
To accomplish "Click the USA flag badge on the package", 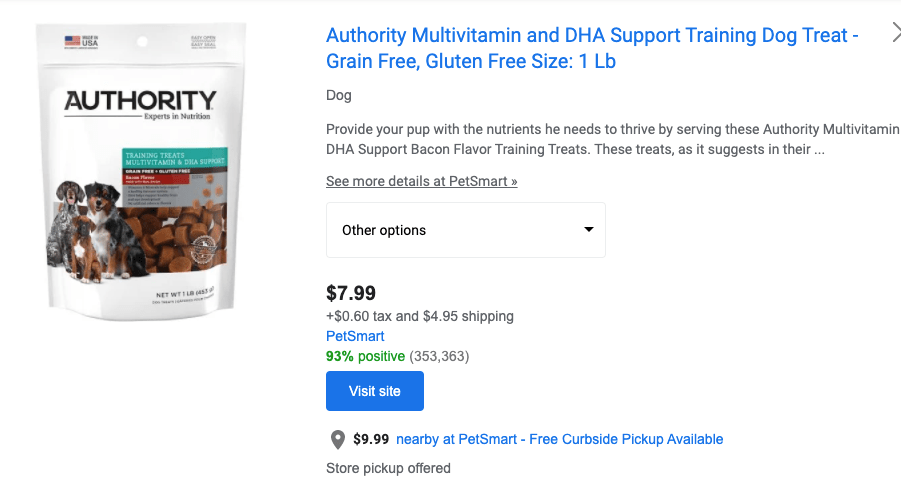I will click(x=72, y=42).
